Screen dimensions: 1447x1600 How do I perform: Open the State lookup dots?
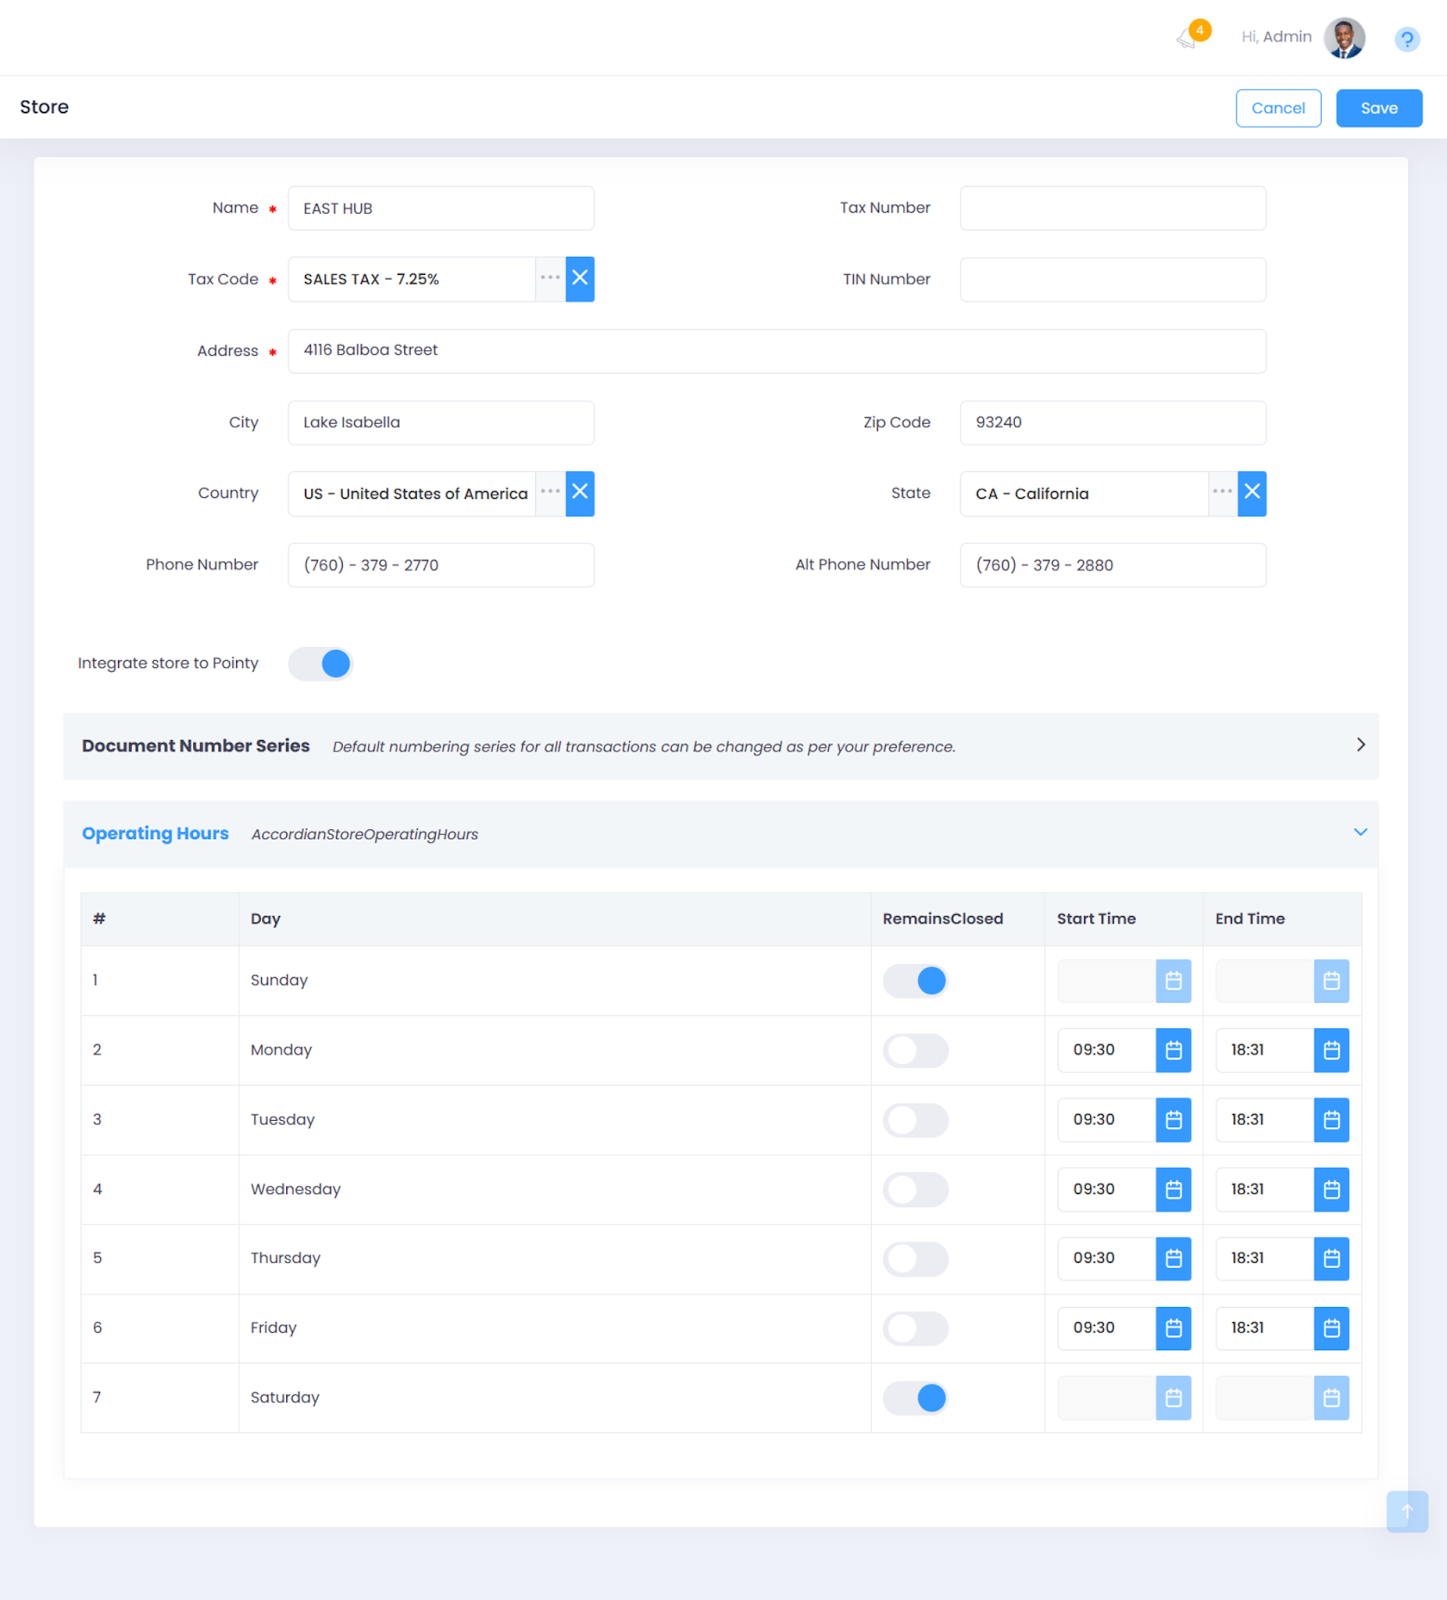(x=1222, y=493)
